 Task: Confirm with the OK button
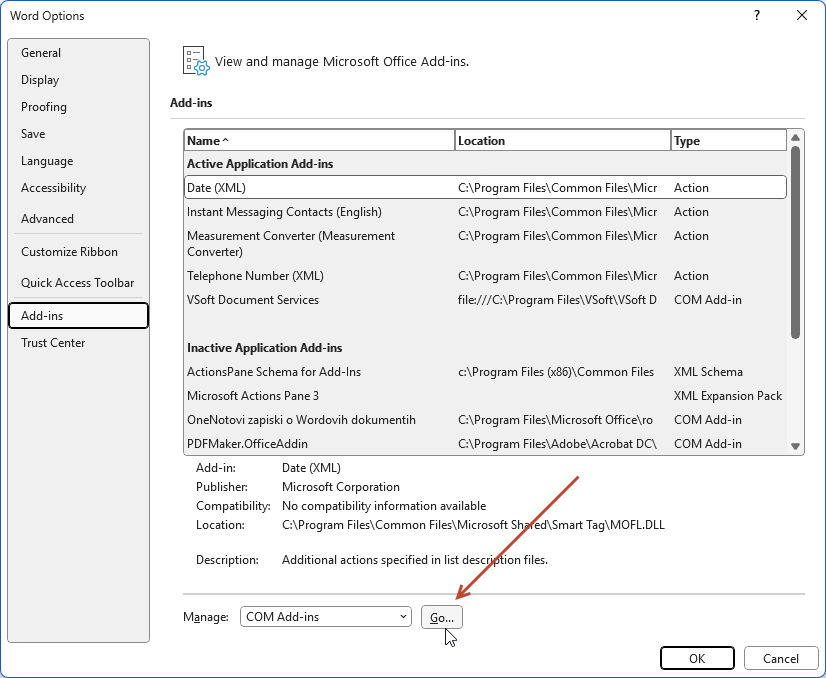(x=697, y=659)
